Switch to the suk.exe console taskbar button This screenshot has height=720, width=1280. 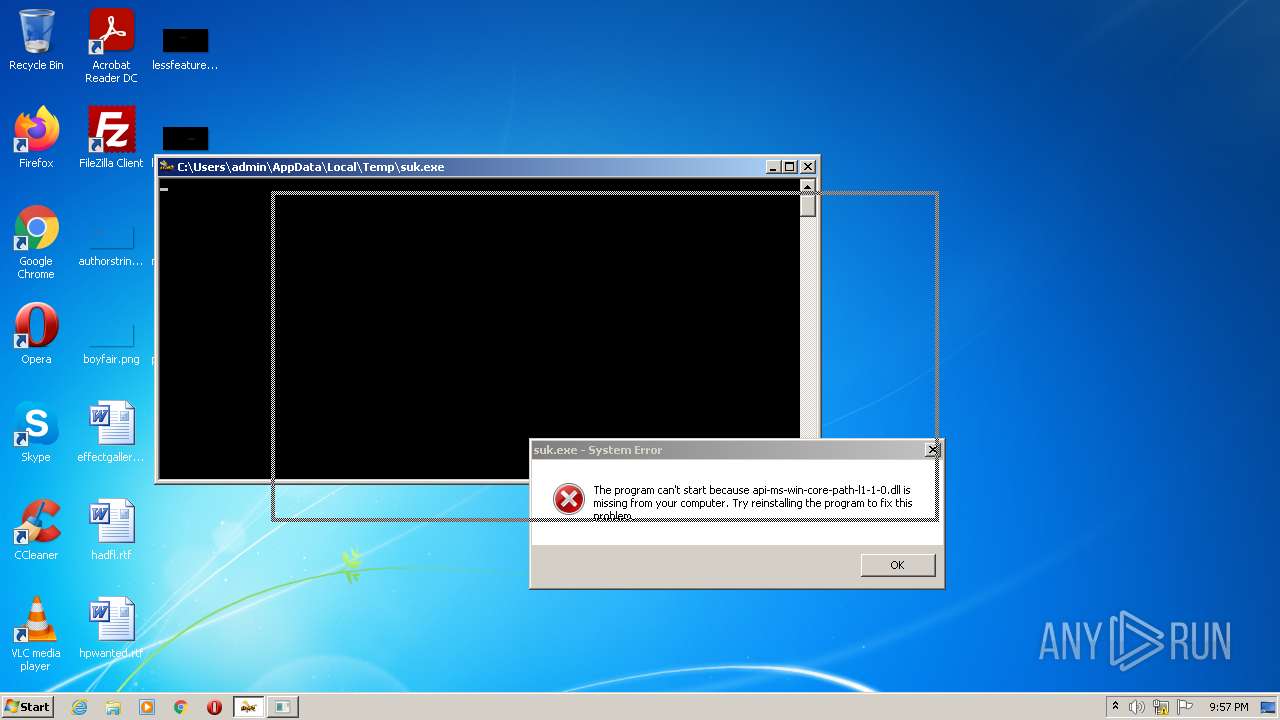tap(249, 707)
